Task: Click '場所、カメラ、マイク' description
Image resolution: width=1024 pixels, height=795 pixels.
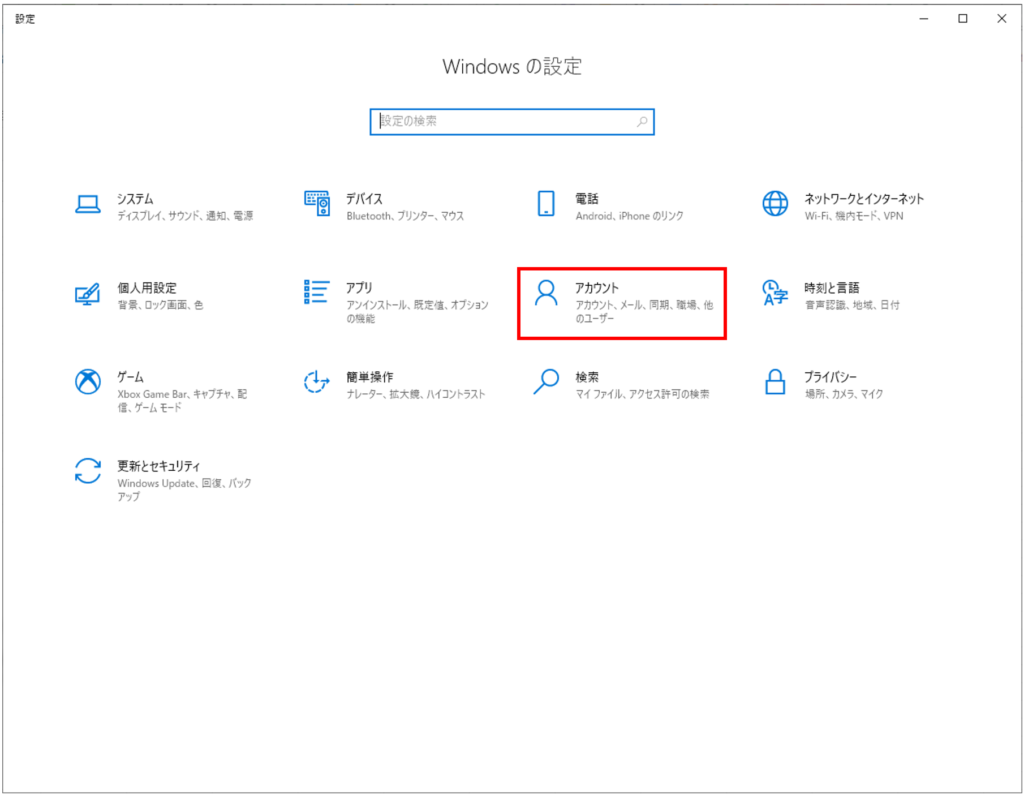Action: tap(844, 394)
